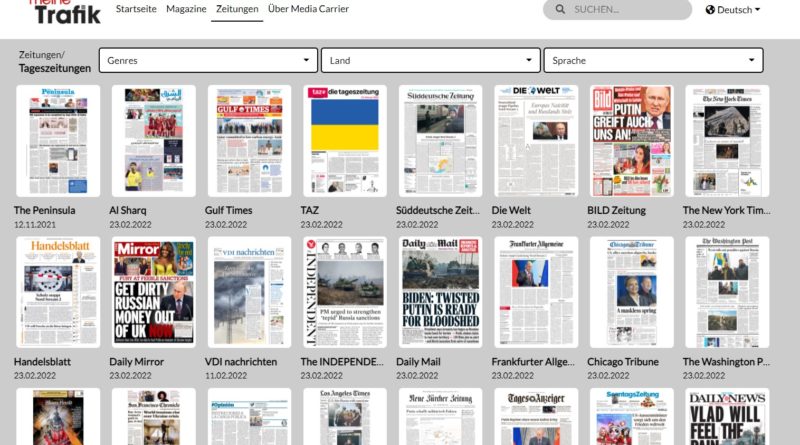
Task: Open The New York Times cover
Action: click(727, 141)
